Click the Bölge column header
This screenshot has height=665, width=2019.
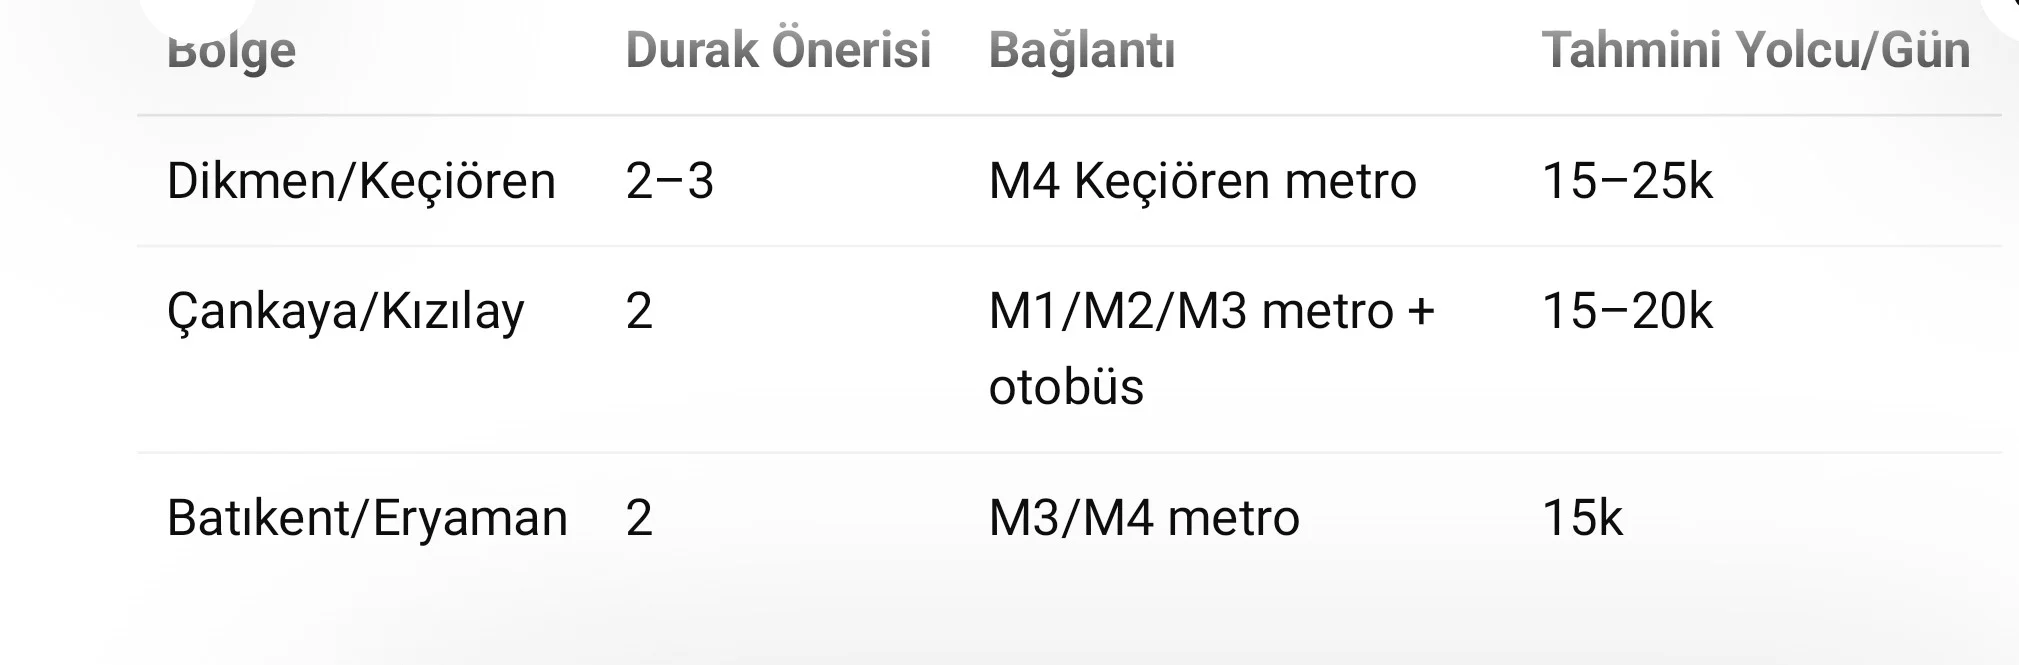click(x=231, y=50)
